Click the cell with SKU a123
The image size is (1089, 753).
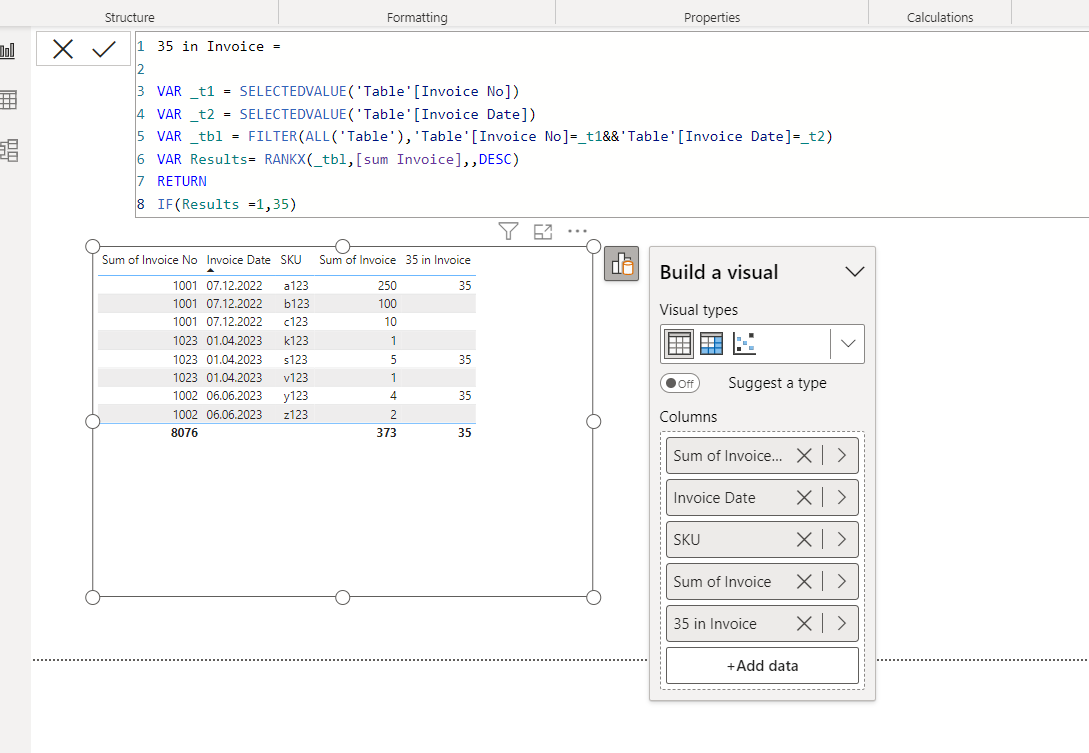[296, 286]
